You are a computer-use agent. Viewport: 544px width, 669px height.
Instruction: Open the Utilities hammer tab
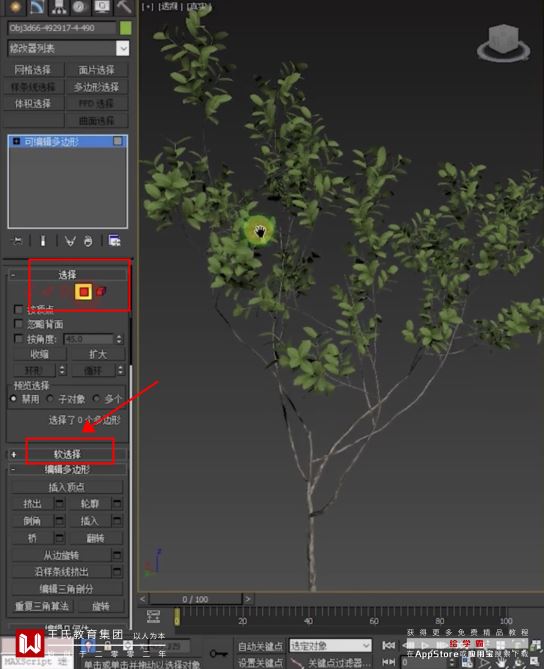[x=124, y=6]
